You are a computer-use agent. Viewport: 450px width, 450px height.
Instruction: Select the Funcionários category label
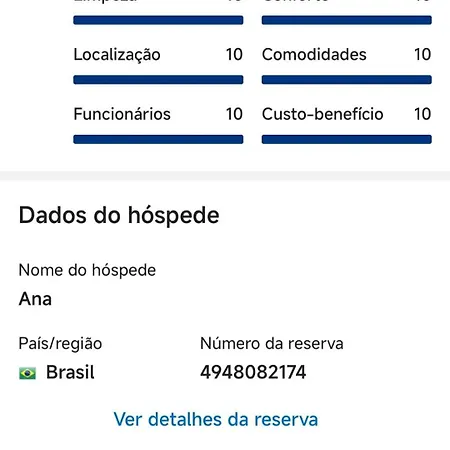[x=122, y=114]
